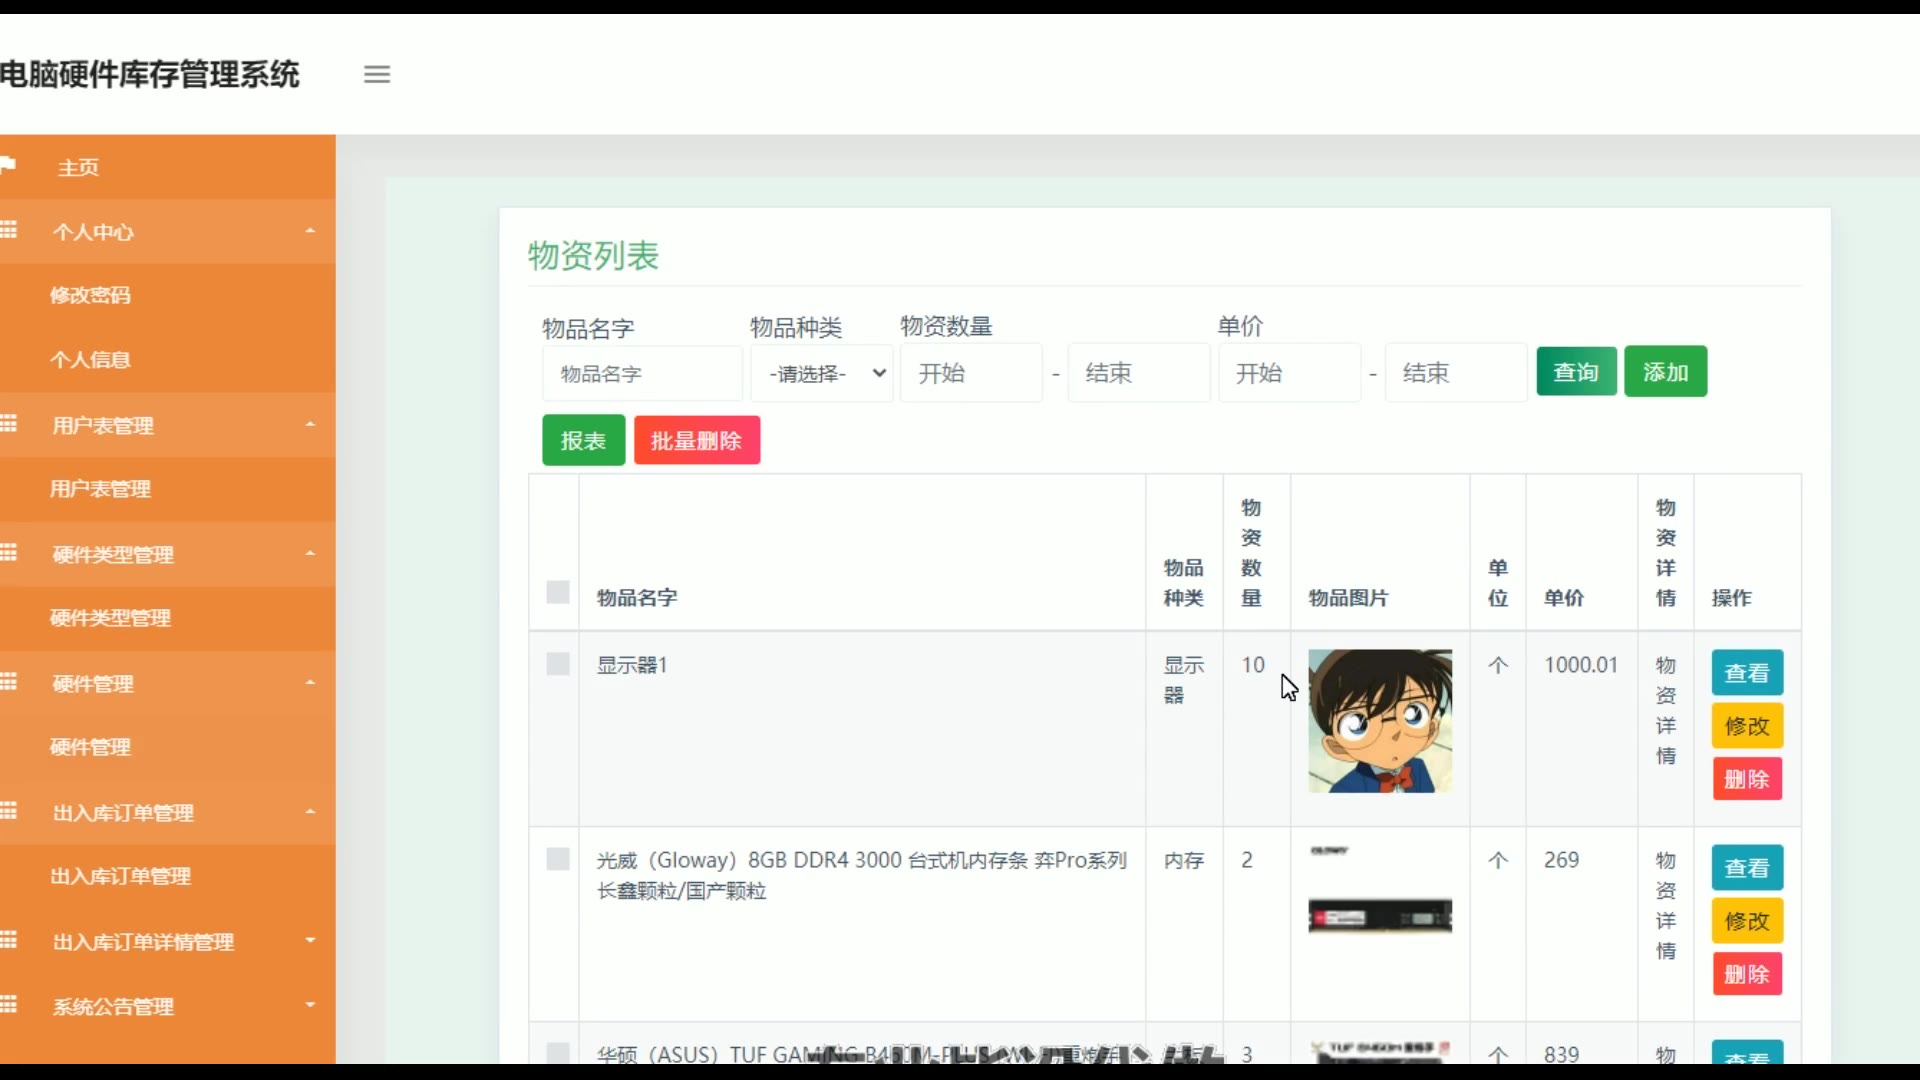Click the flag icon beside 主页

pos(8,165)
